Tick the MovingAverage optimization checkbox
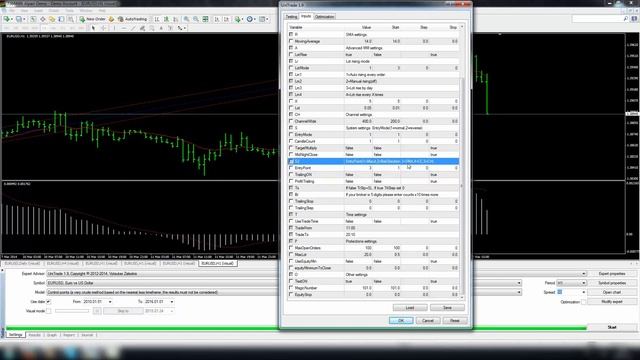The width and height of the screenshot is (640, 360). [x=291, y=41]
